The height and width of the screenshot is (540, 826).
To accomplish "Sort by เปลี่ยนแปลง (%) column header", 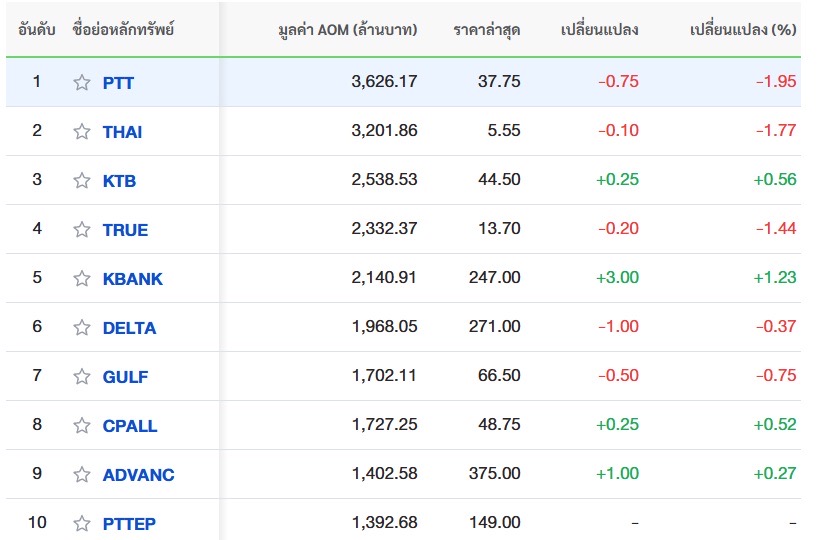I will click(x=743, y=30).
